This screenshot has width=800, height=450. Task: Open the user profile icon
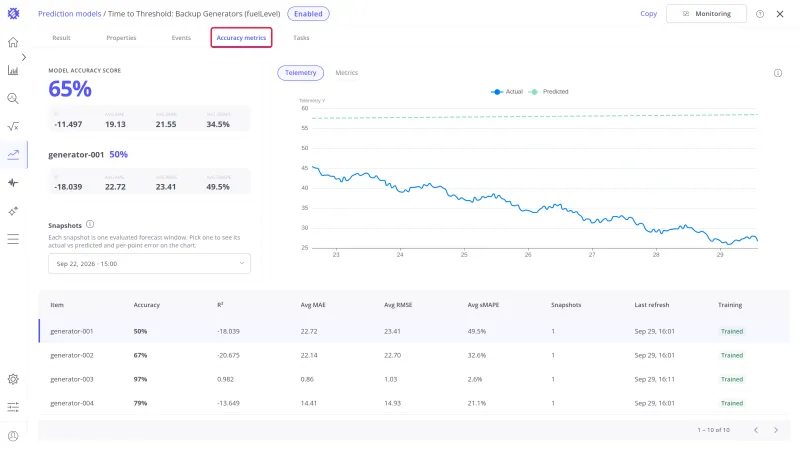click(x=13, y=436)
